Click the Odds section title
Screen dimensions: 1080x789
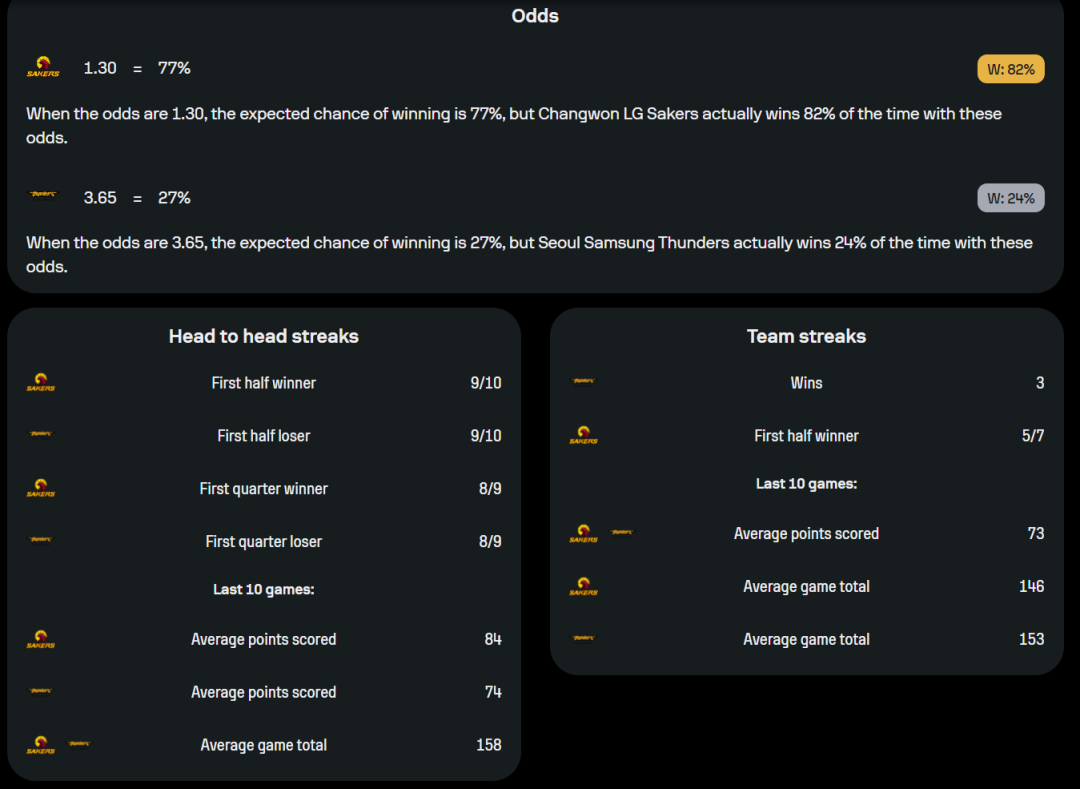coord(535,16)
